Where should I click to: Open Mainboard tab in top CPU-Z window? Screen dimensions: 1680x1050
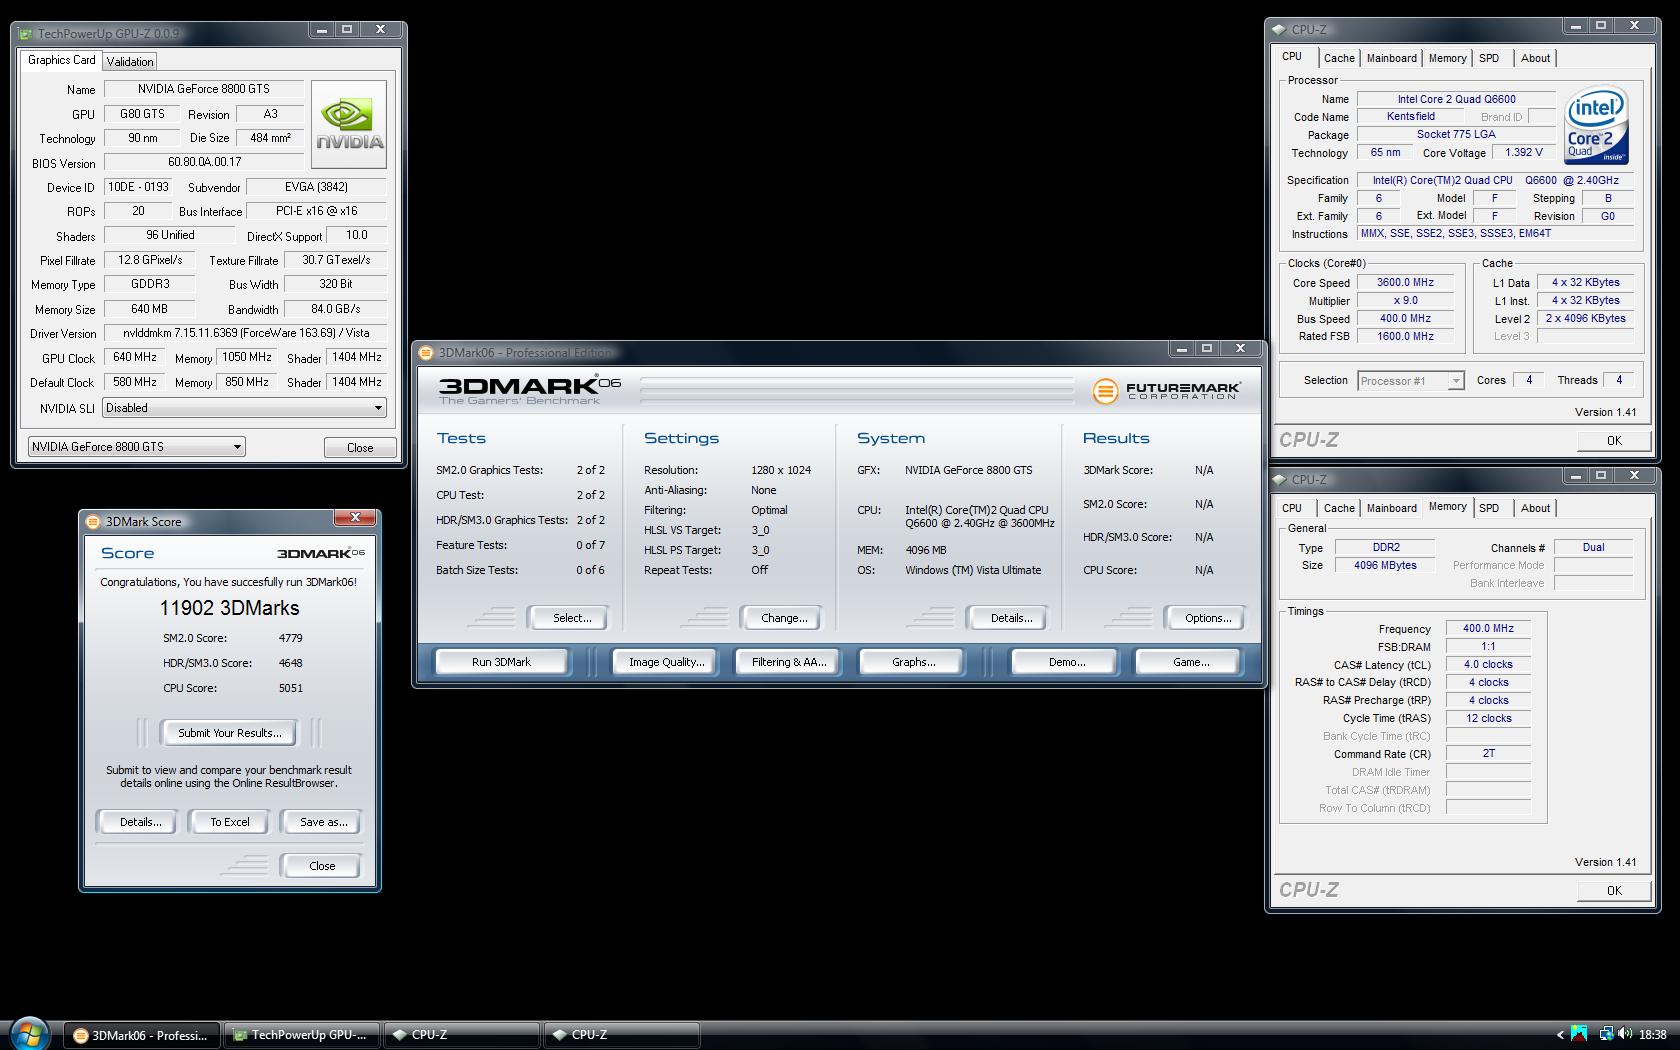coord(1392,58)
